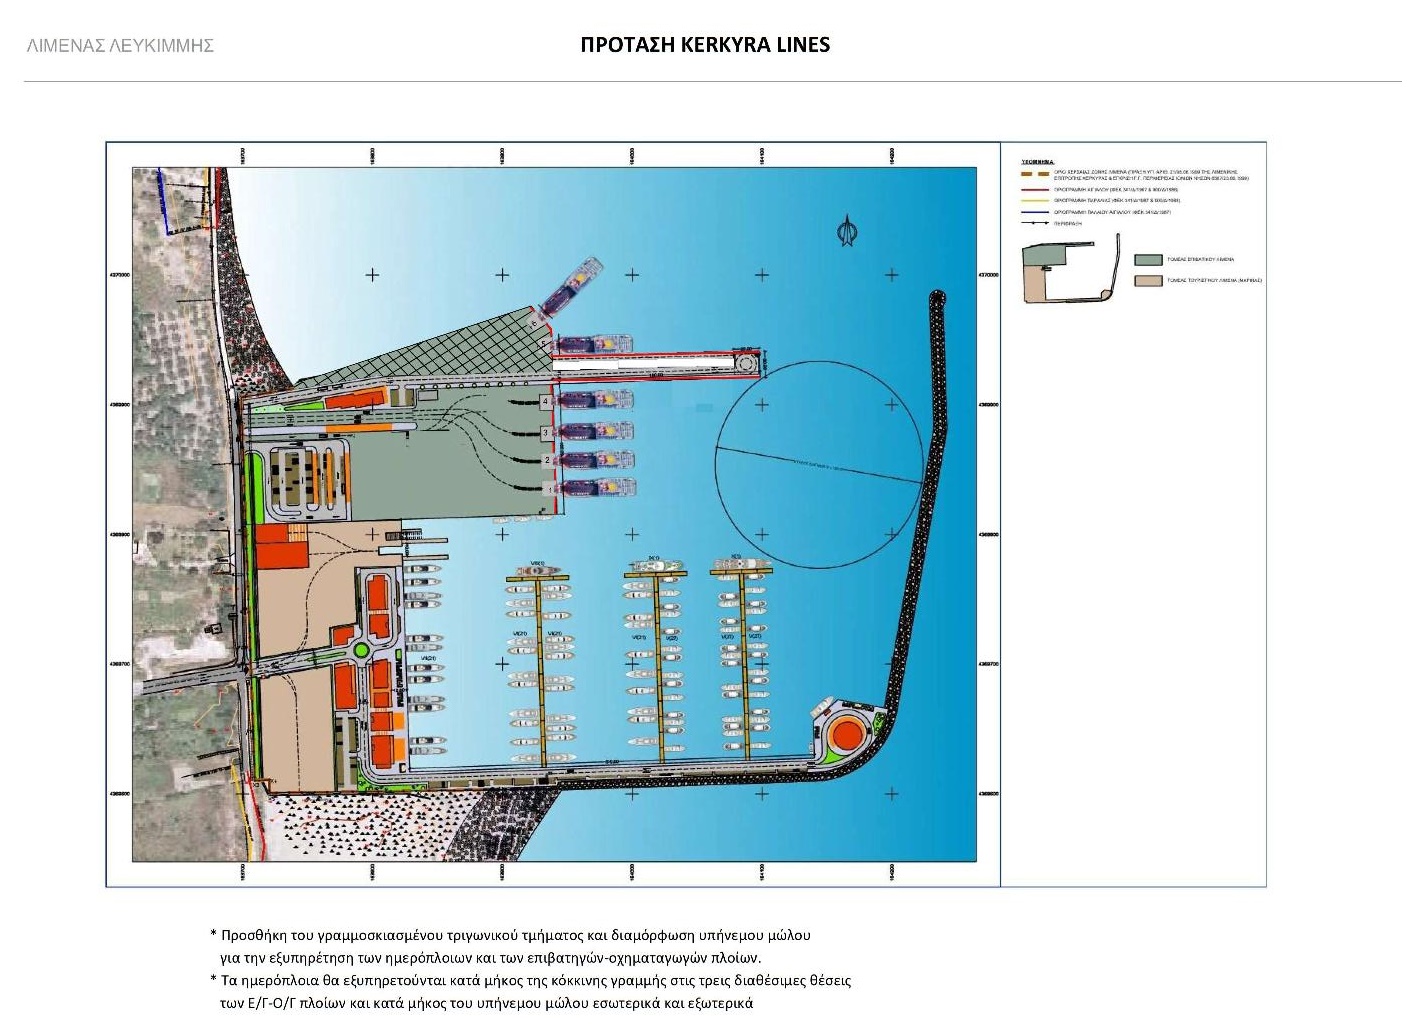Click the legend heading 'ΥΠΟΜΝΗΜΑ'

click(x=1038, y=161)
